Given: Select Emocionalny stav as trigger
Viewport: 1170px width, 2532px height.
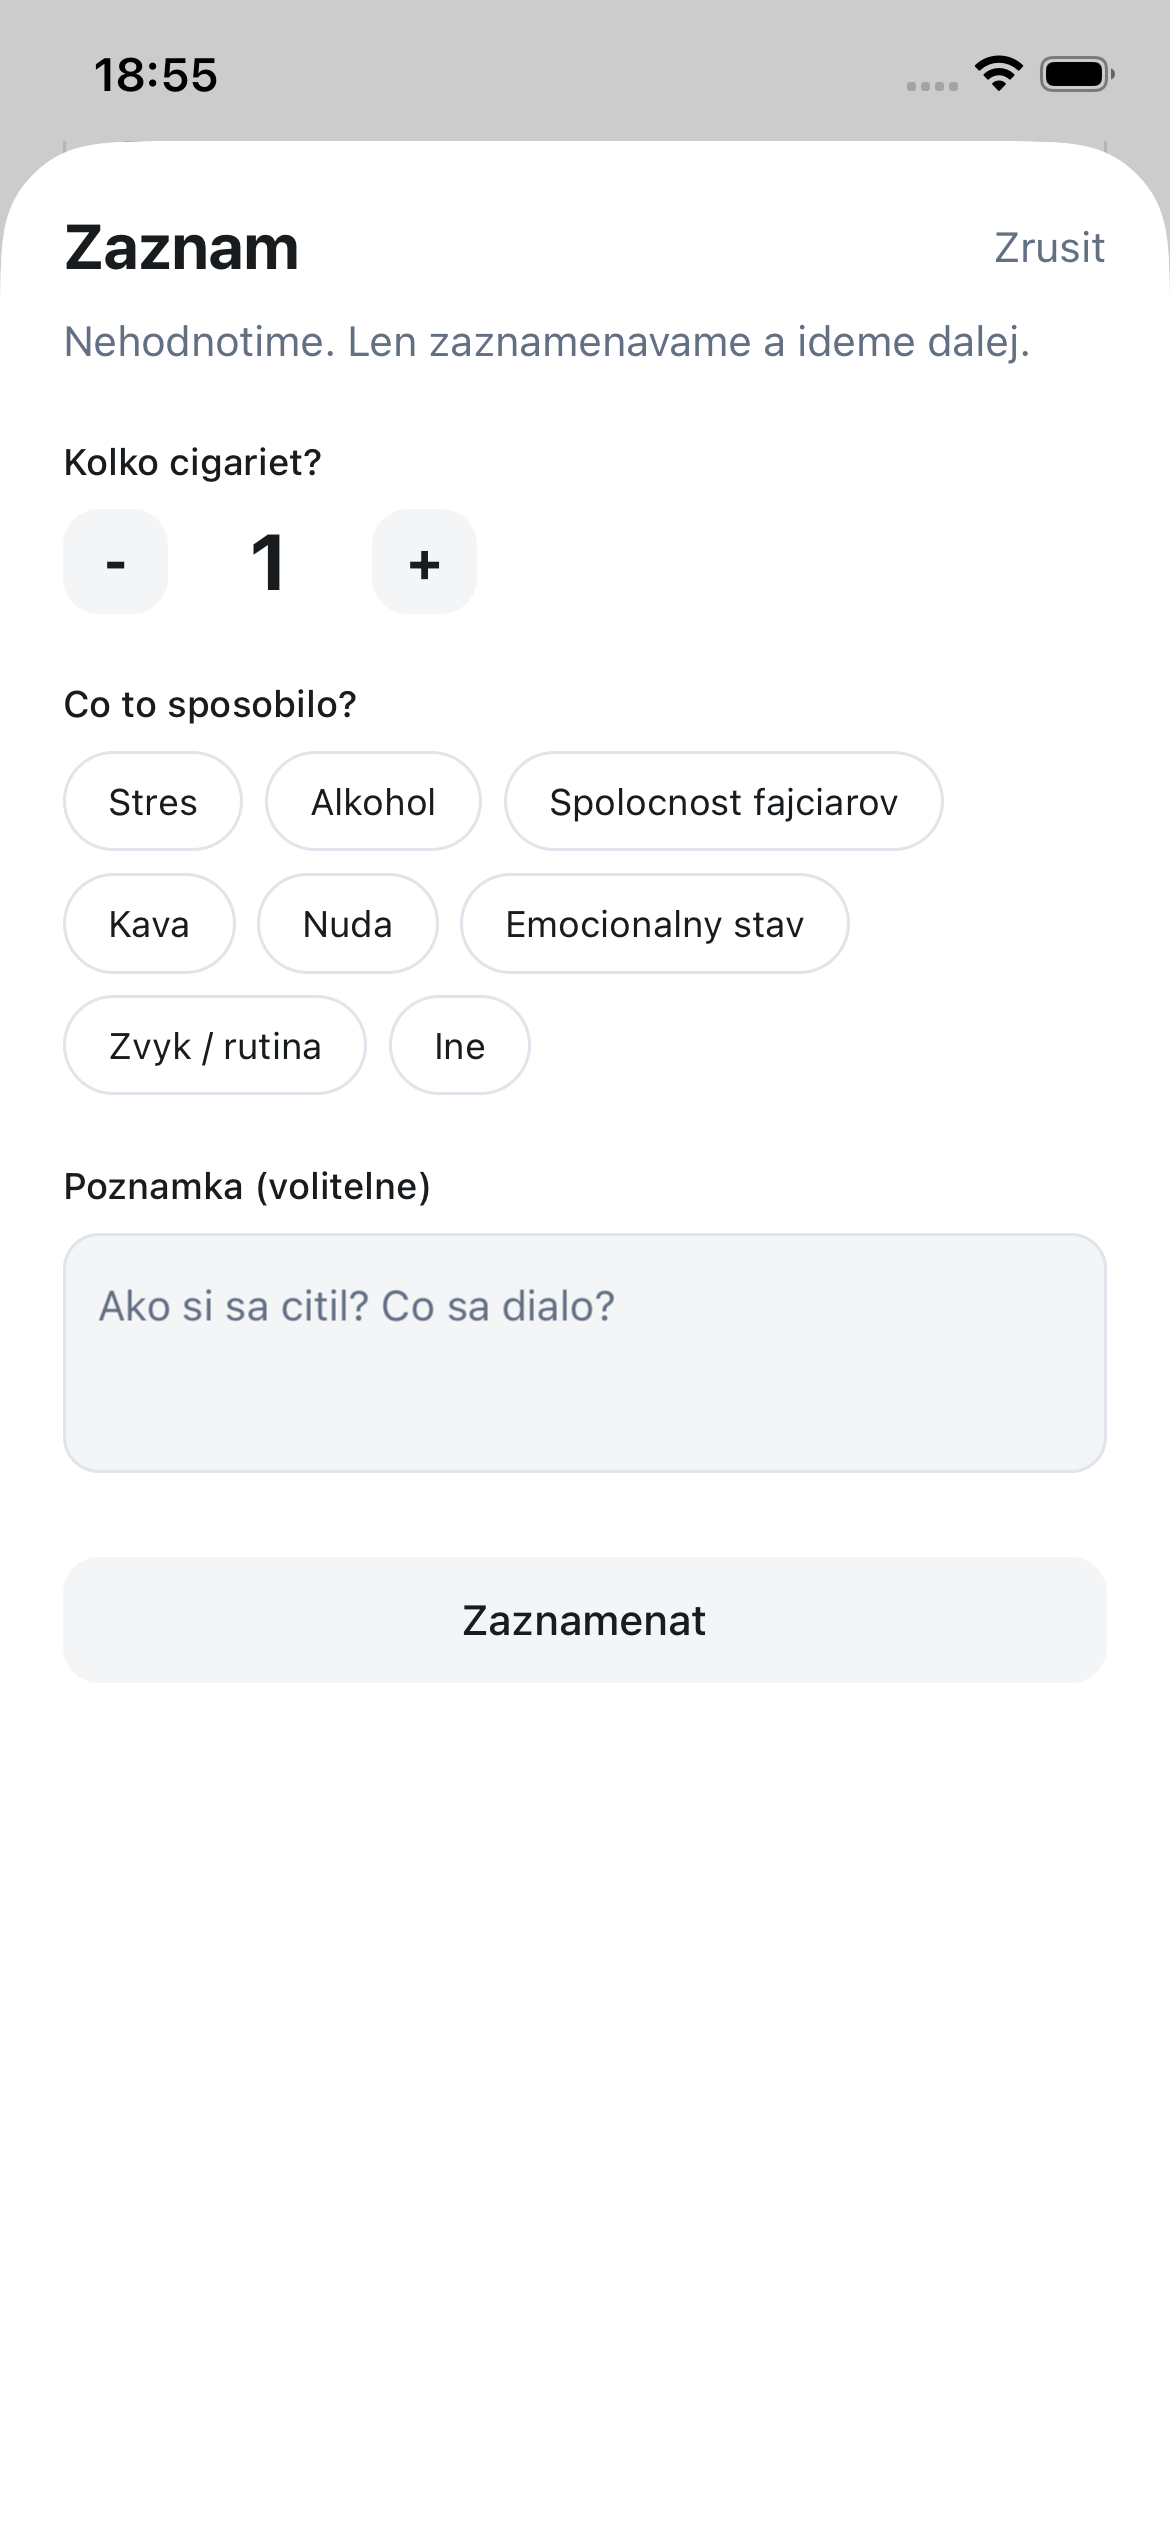Looking at the screenshot, I should pyautogui.click(x=654, y=924).
